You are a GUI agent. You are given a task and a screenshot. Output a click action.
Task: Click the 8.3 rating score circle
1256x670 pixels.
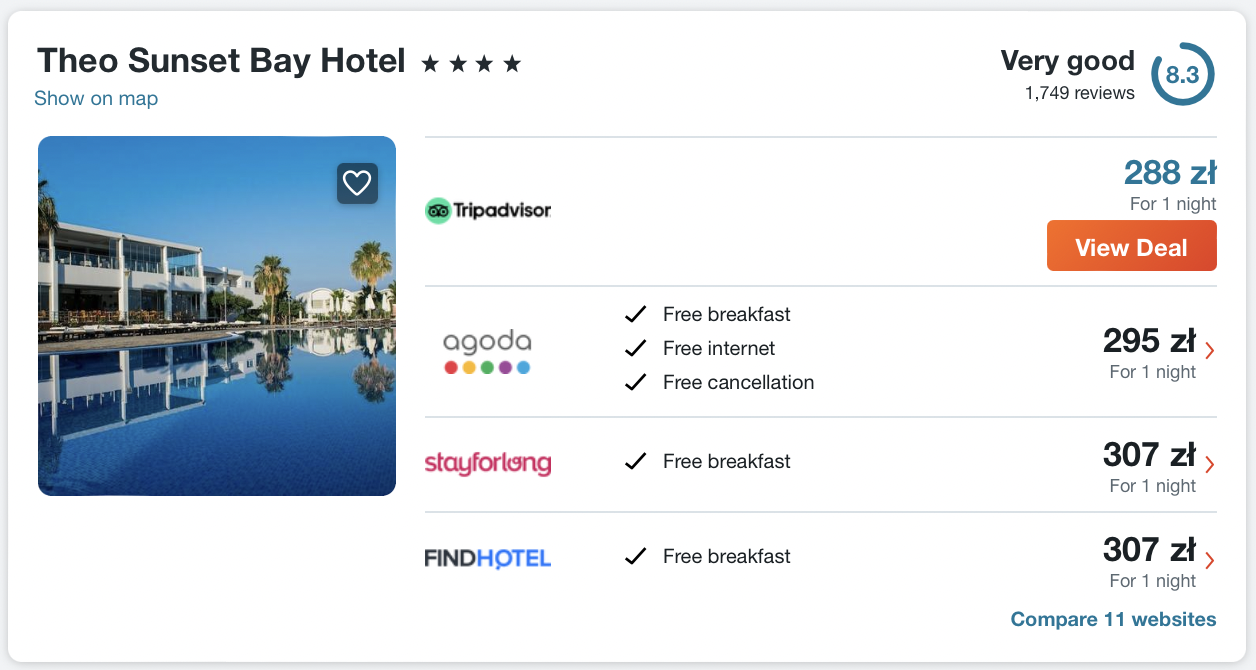[1182, 75]
